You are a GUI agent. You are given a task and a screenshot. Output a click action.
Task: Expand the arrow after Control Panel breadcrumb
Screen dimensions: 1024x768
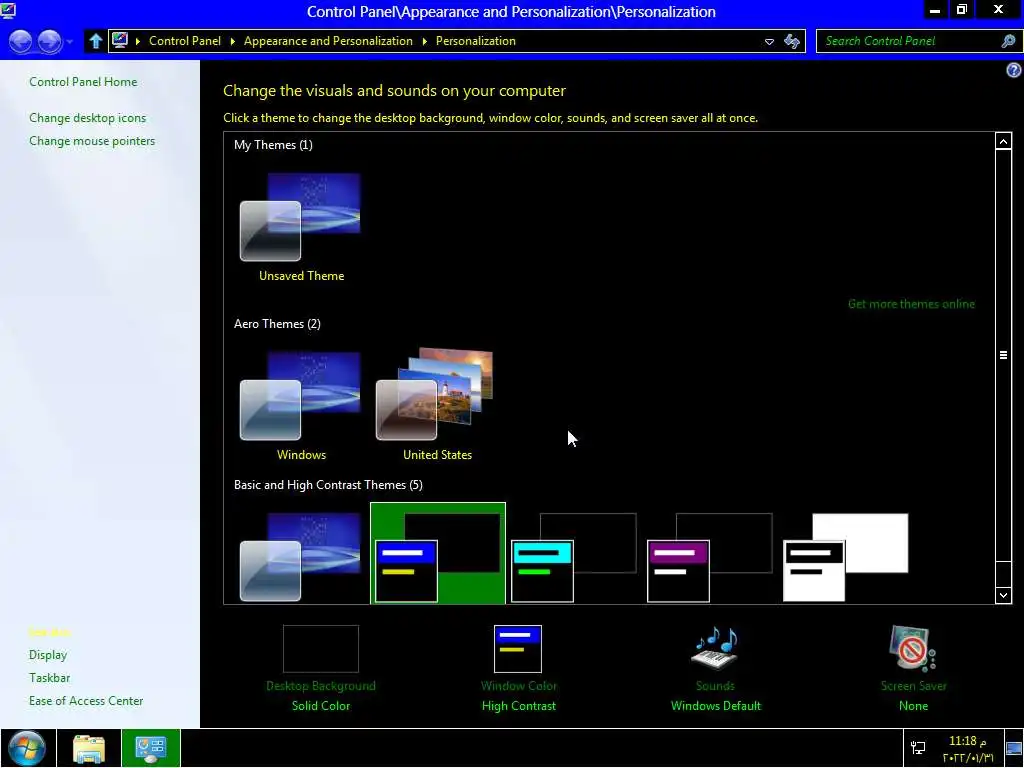point(232,41)
